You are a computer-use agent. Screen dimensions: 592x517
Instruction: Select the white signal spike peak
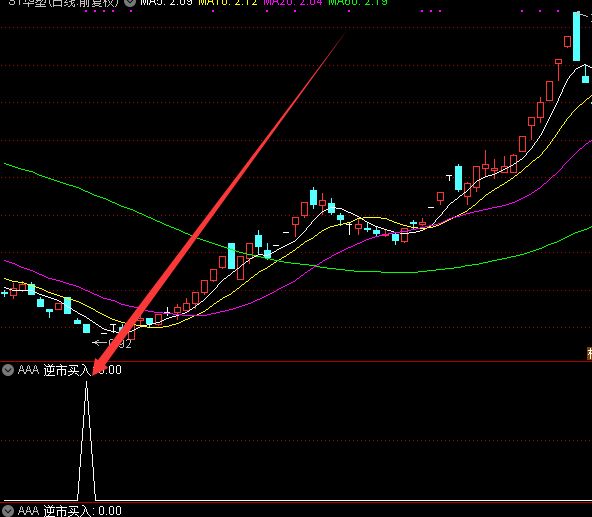pyautogui.click(x=86, y=382)
